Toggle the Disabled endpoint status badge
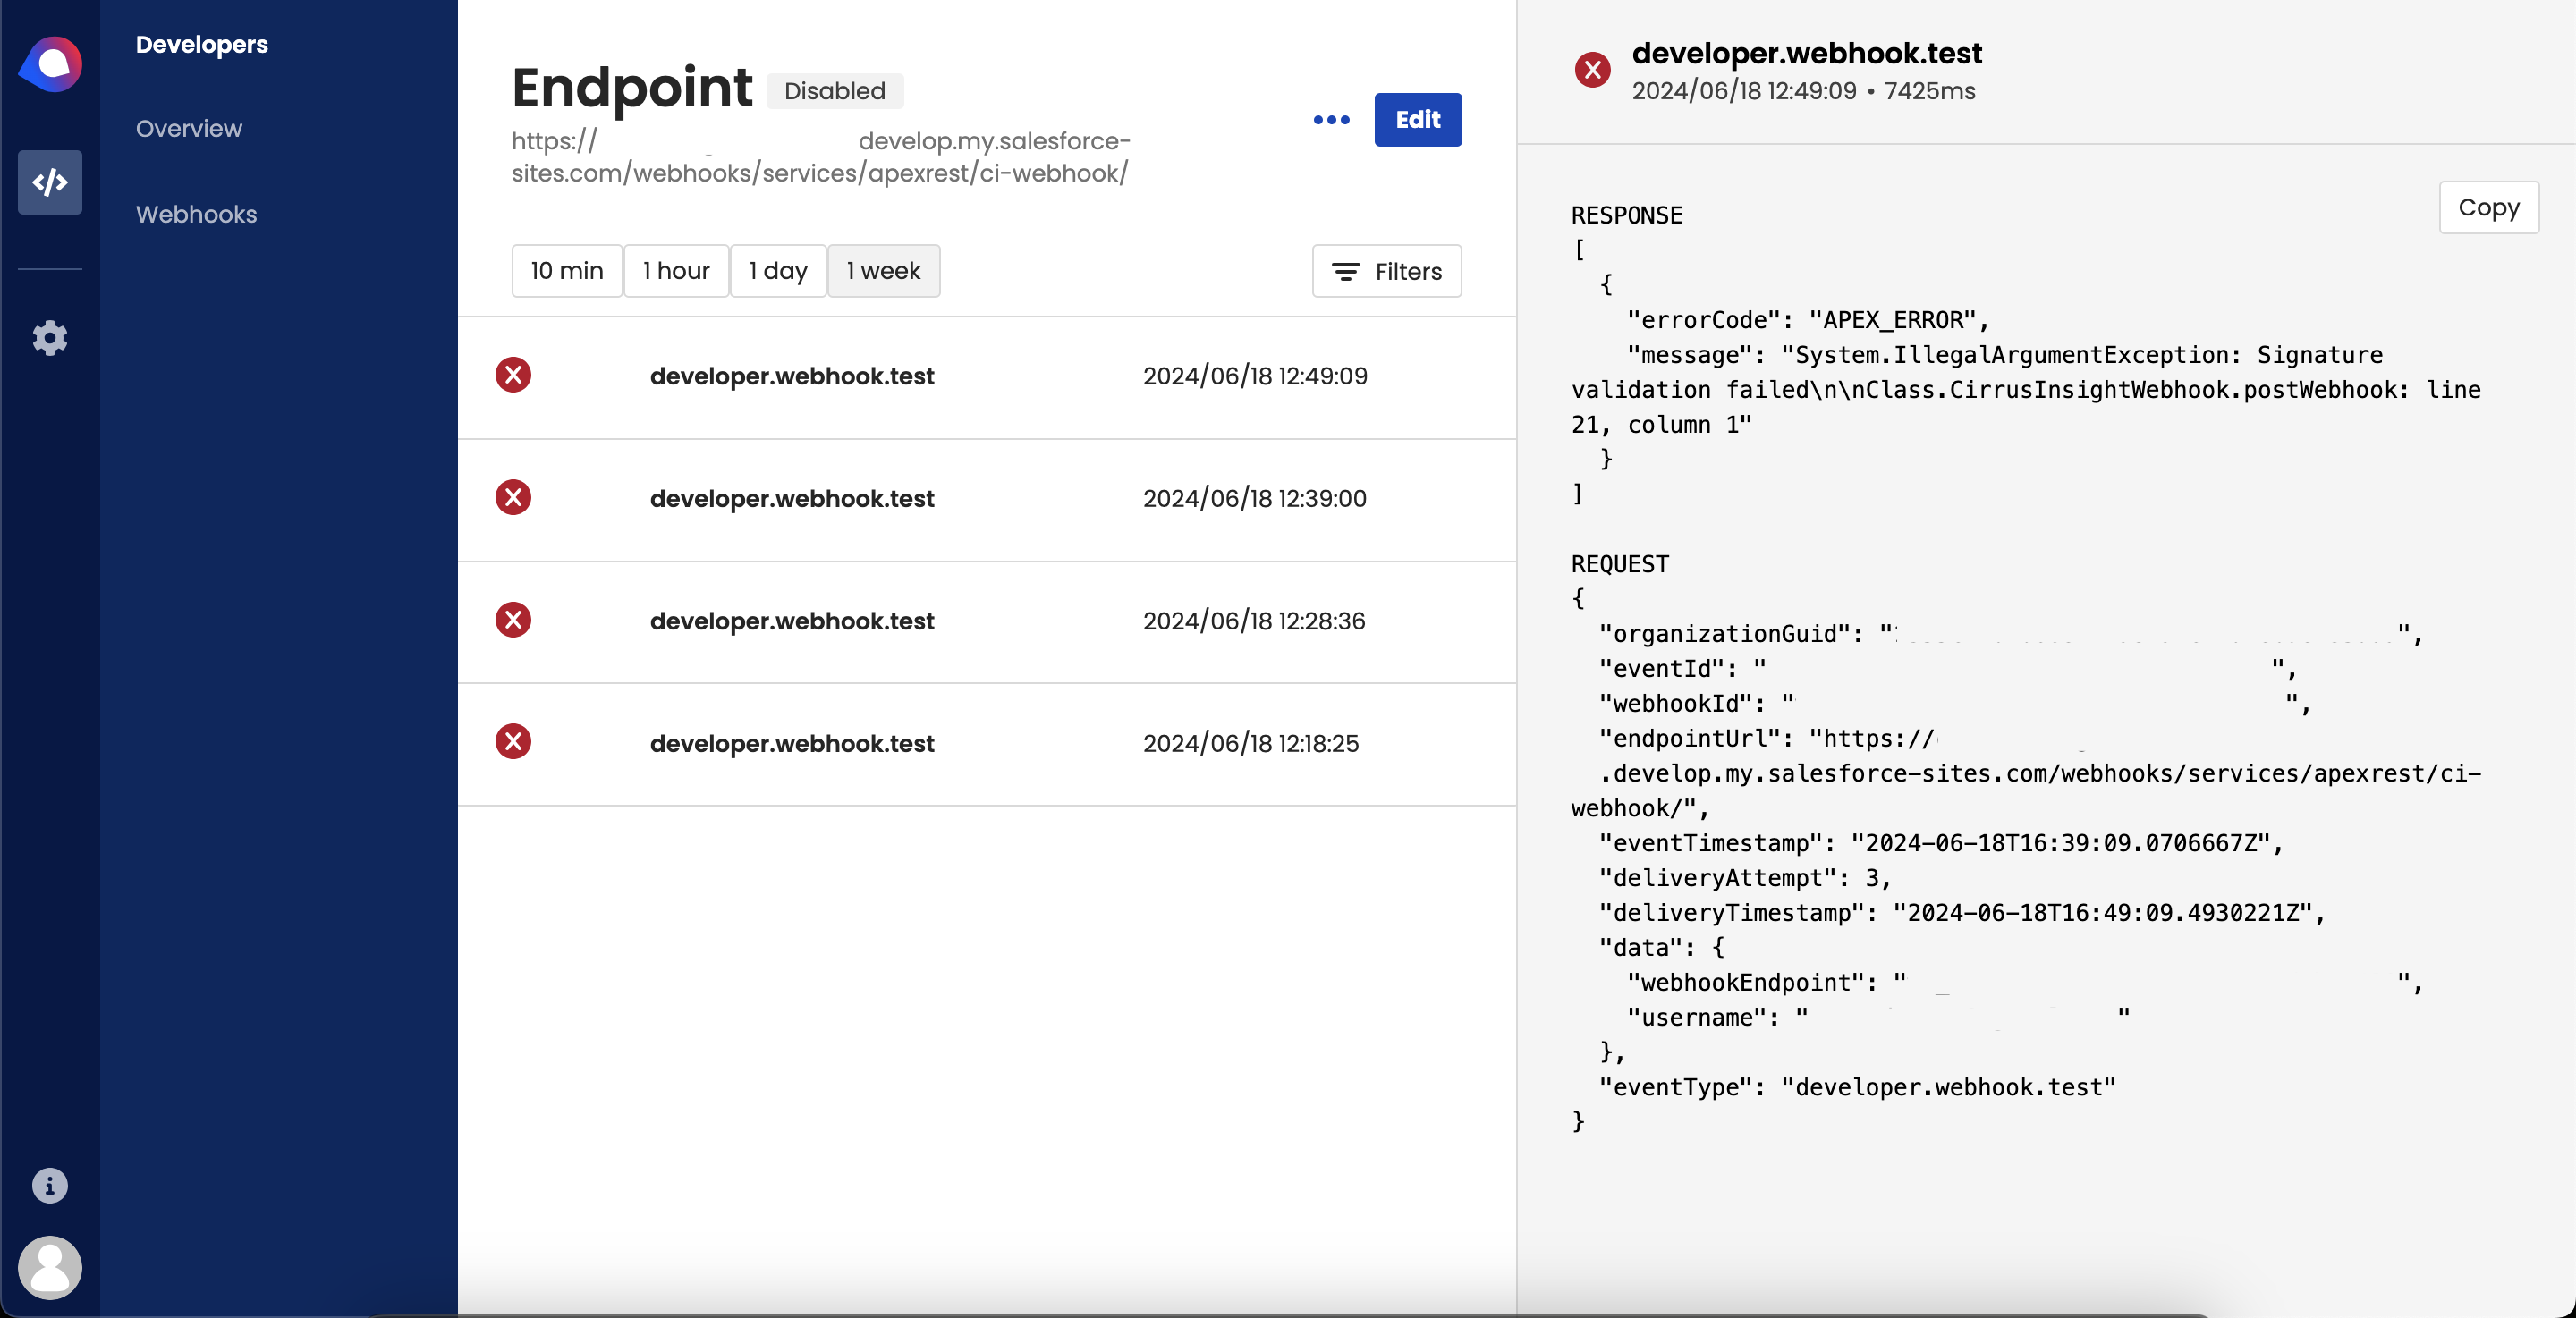 click(x=835, y=91)
